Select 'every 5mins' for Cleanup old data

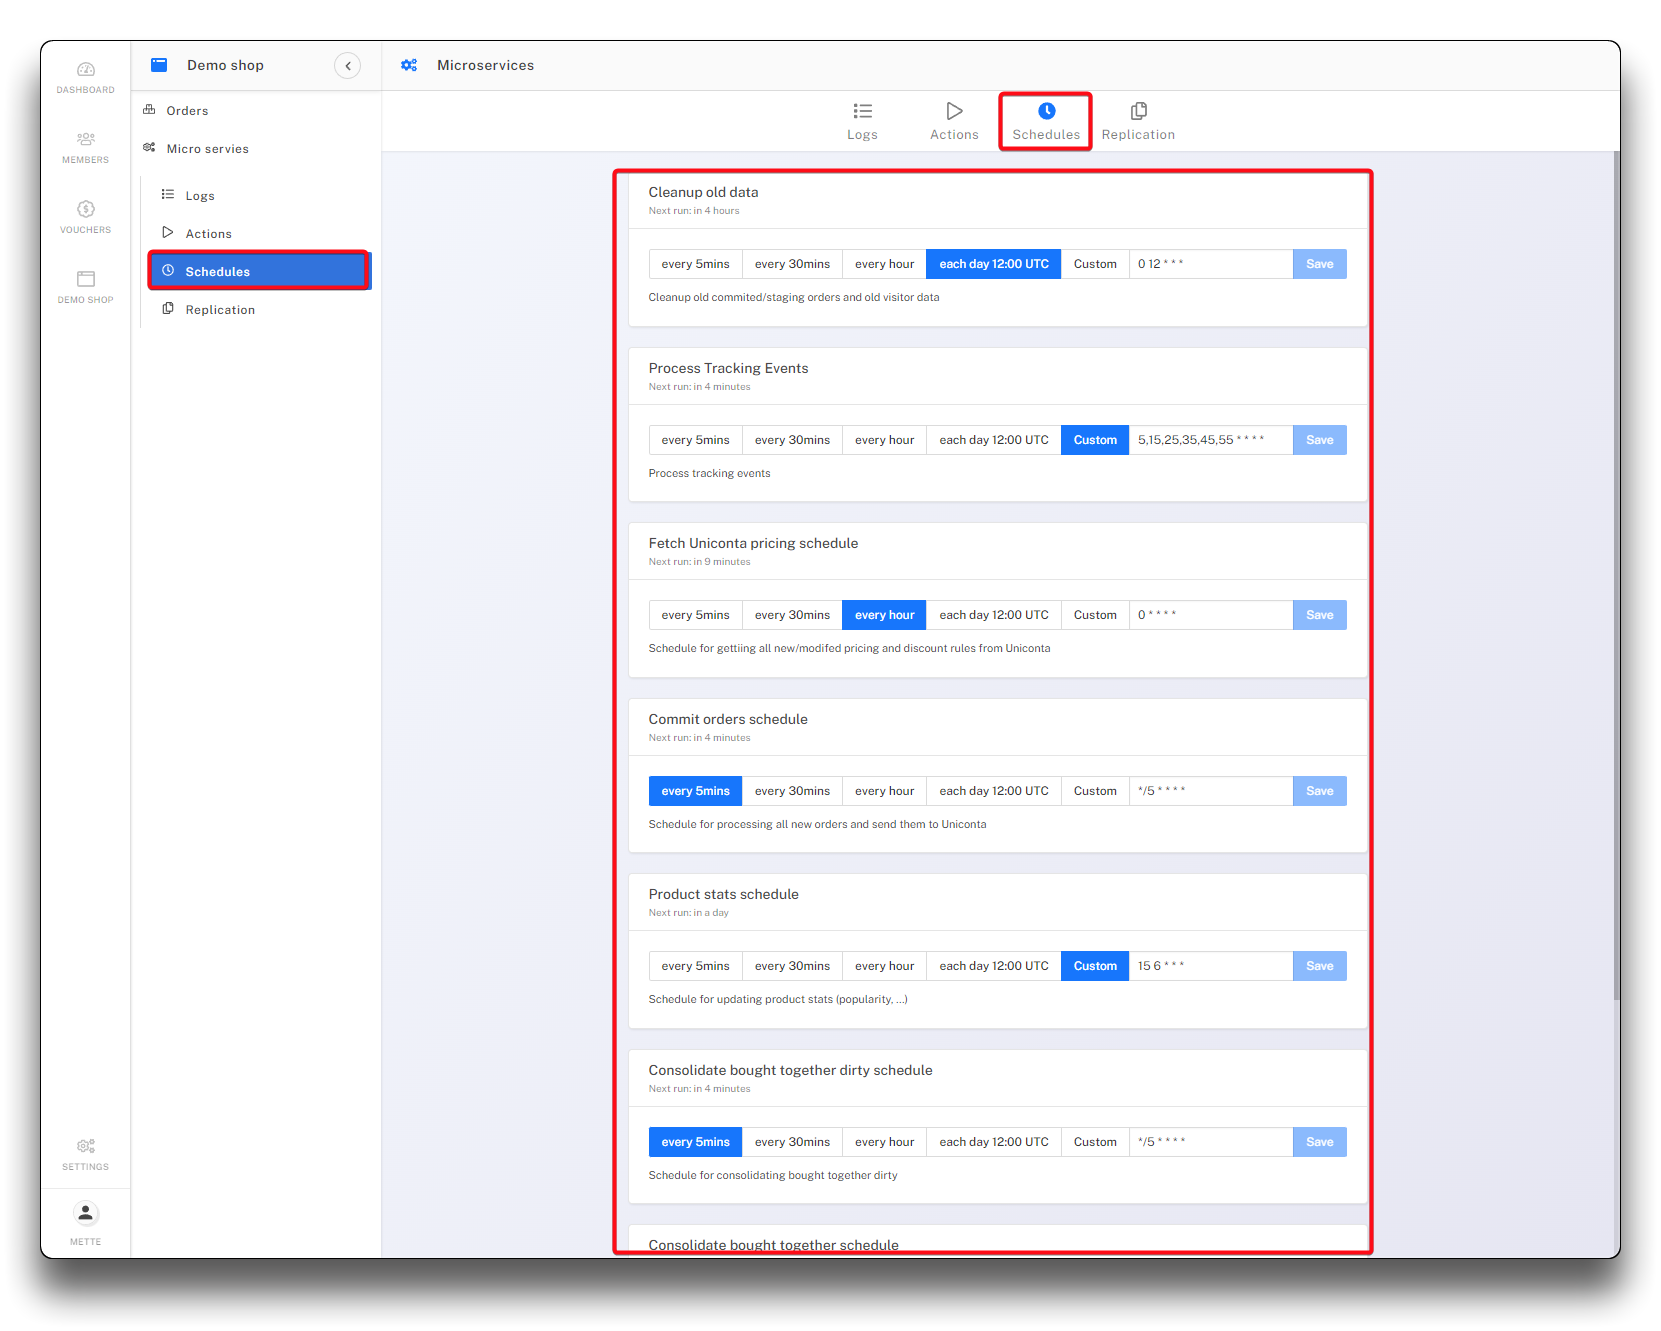coord(695,264)
